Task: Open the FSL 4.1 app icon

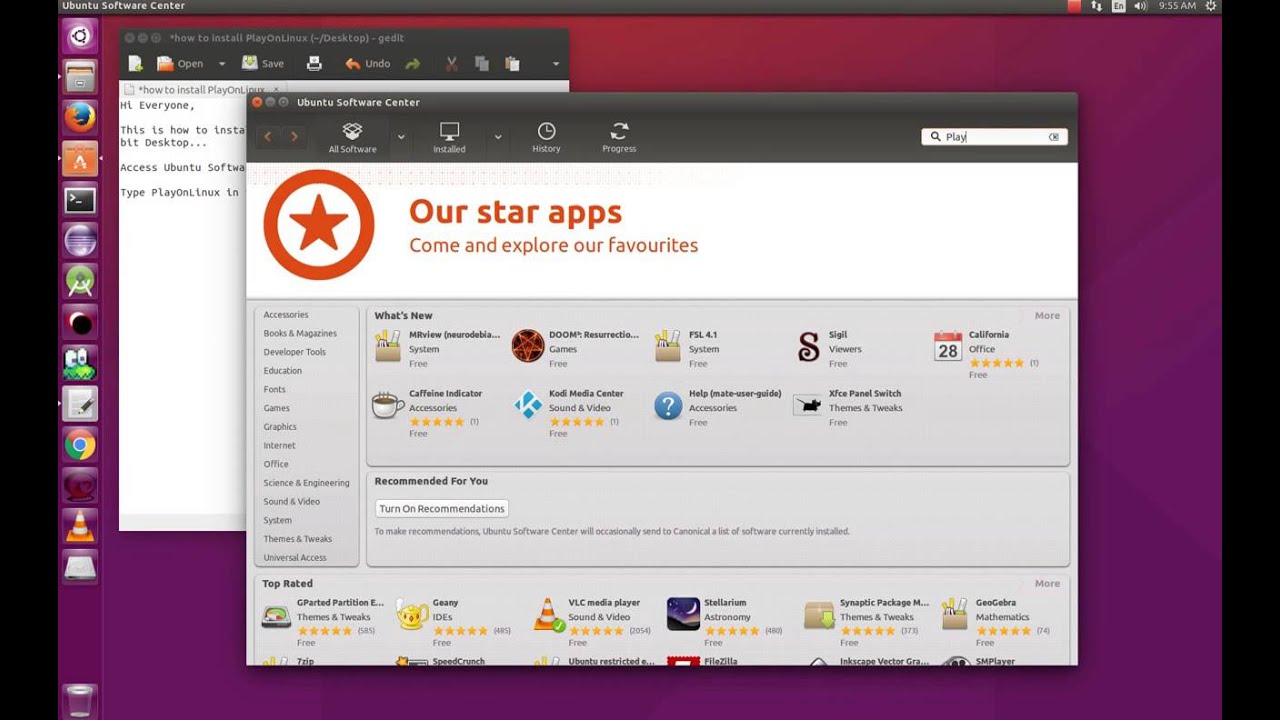Action: pos(668,346)
